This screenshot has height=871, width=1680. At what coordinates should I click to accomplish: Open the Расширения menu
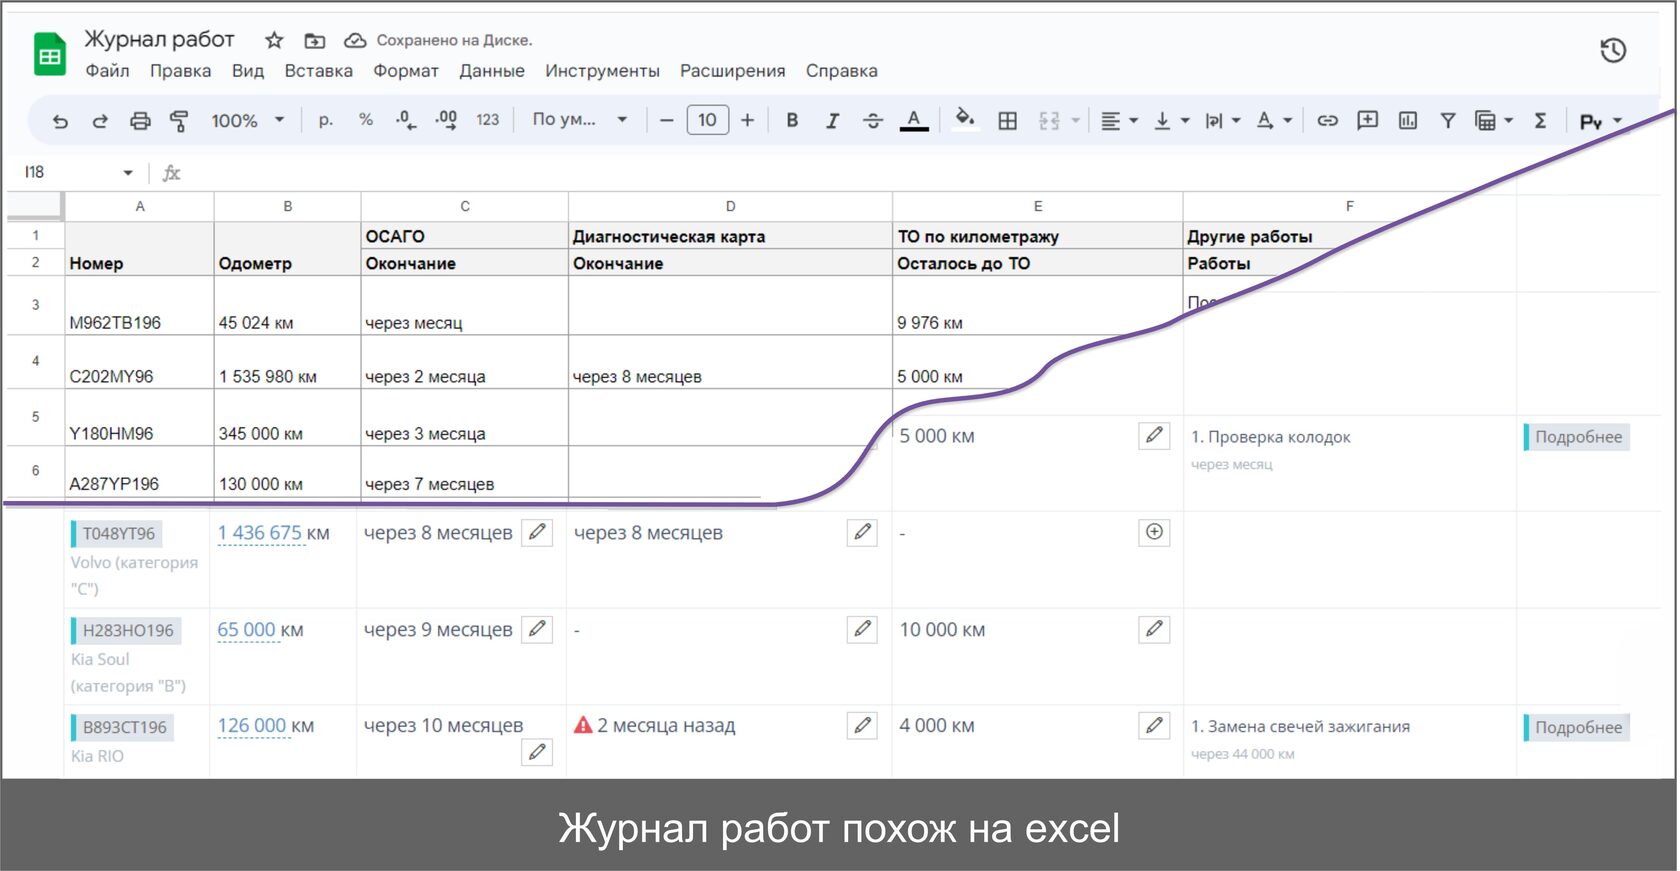point(732,71)
